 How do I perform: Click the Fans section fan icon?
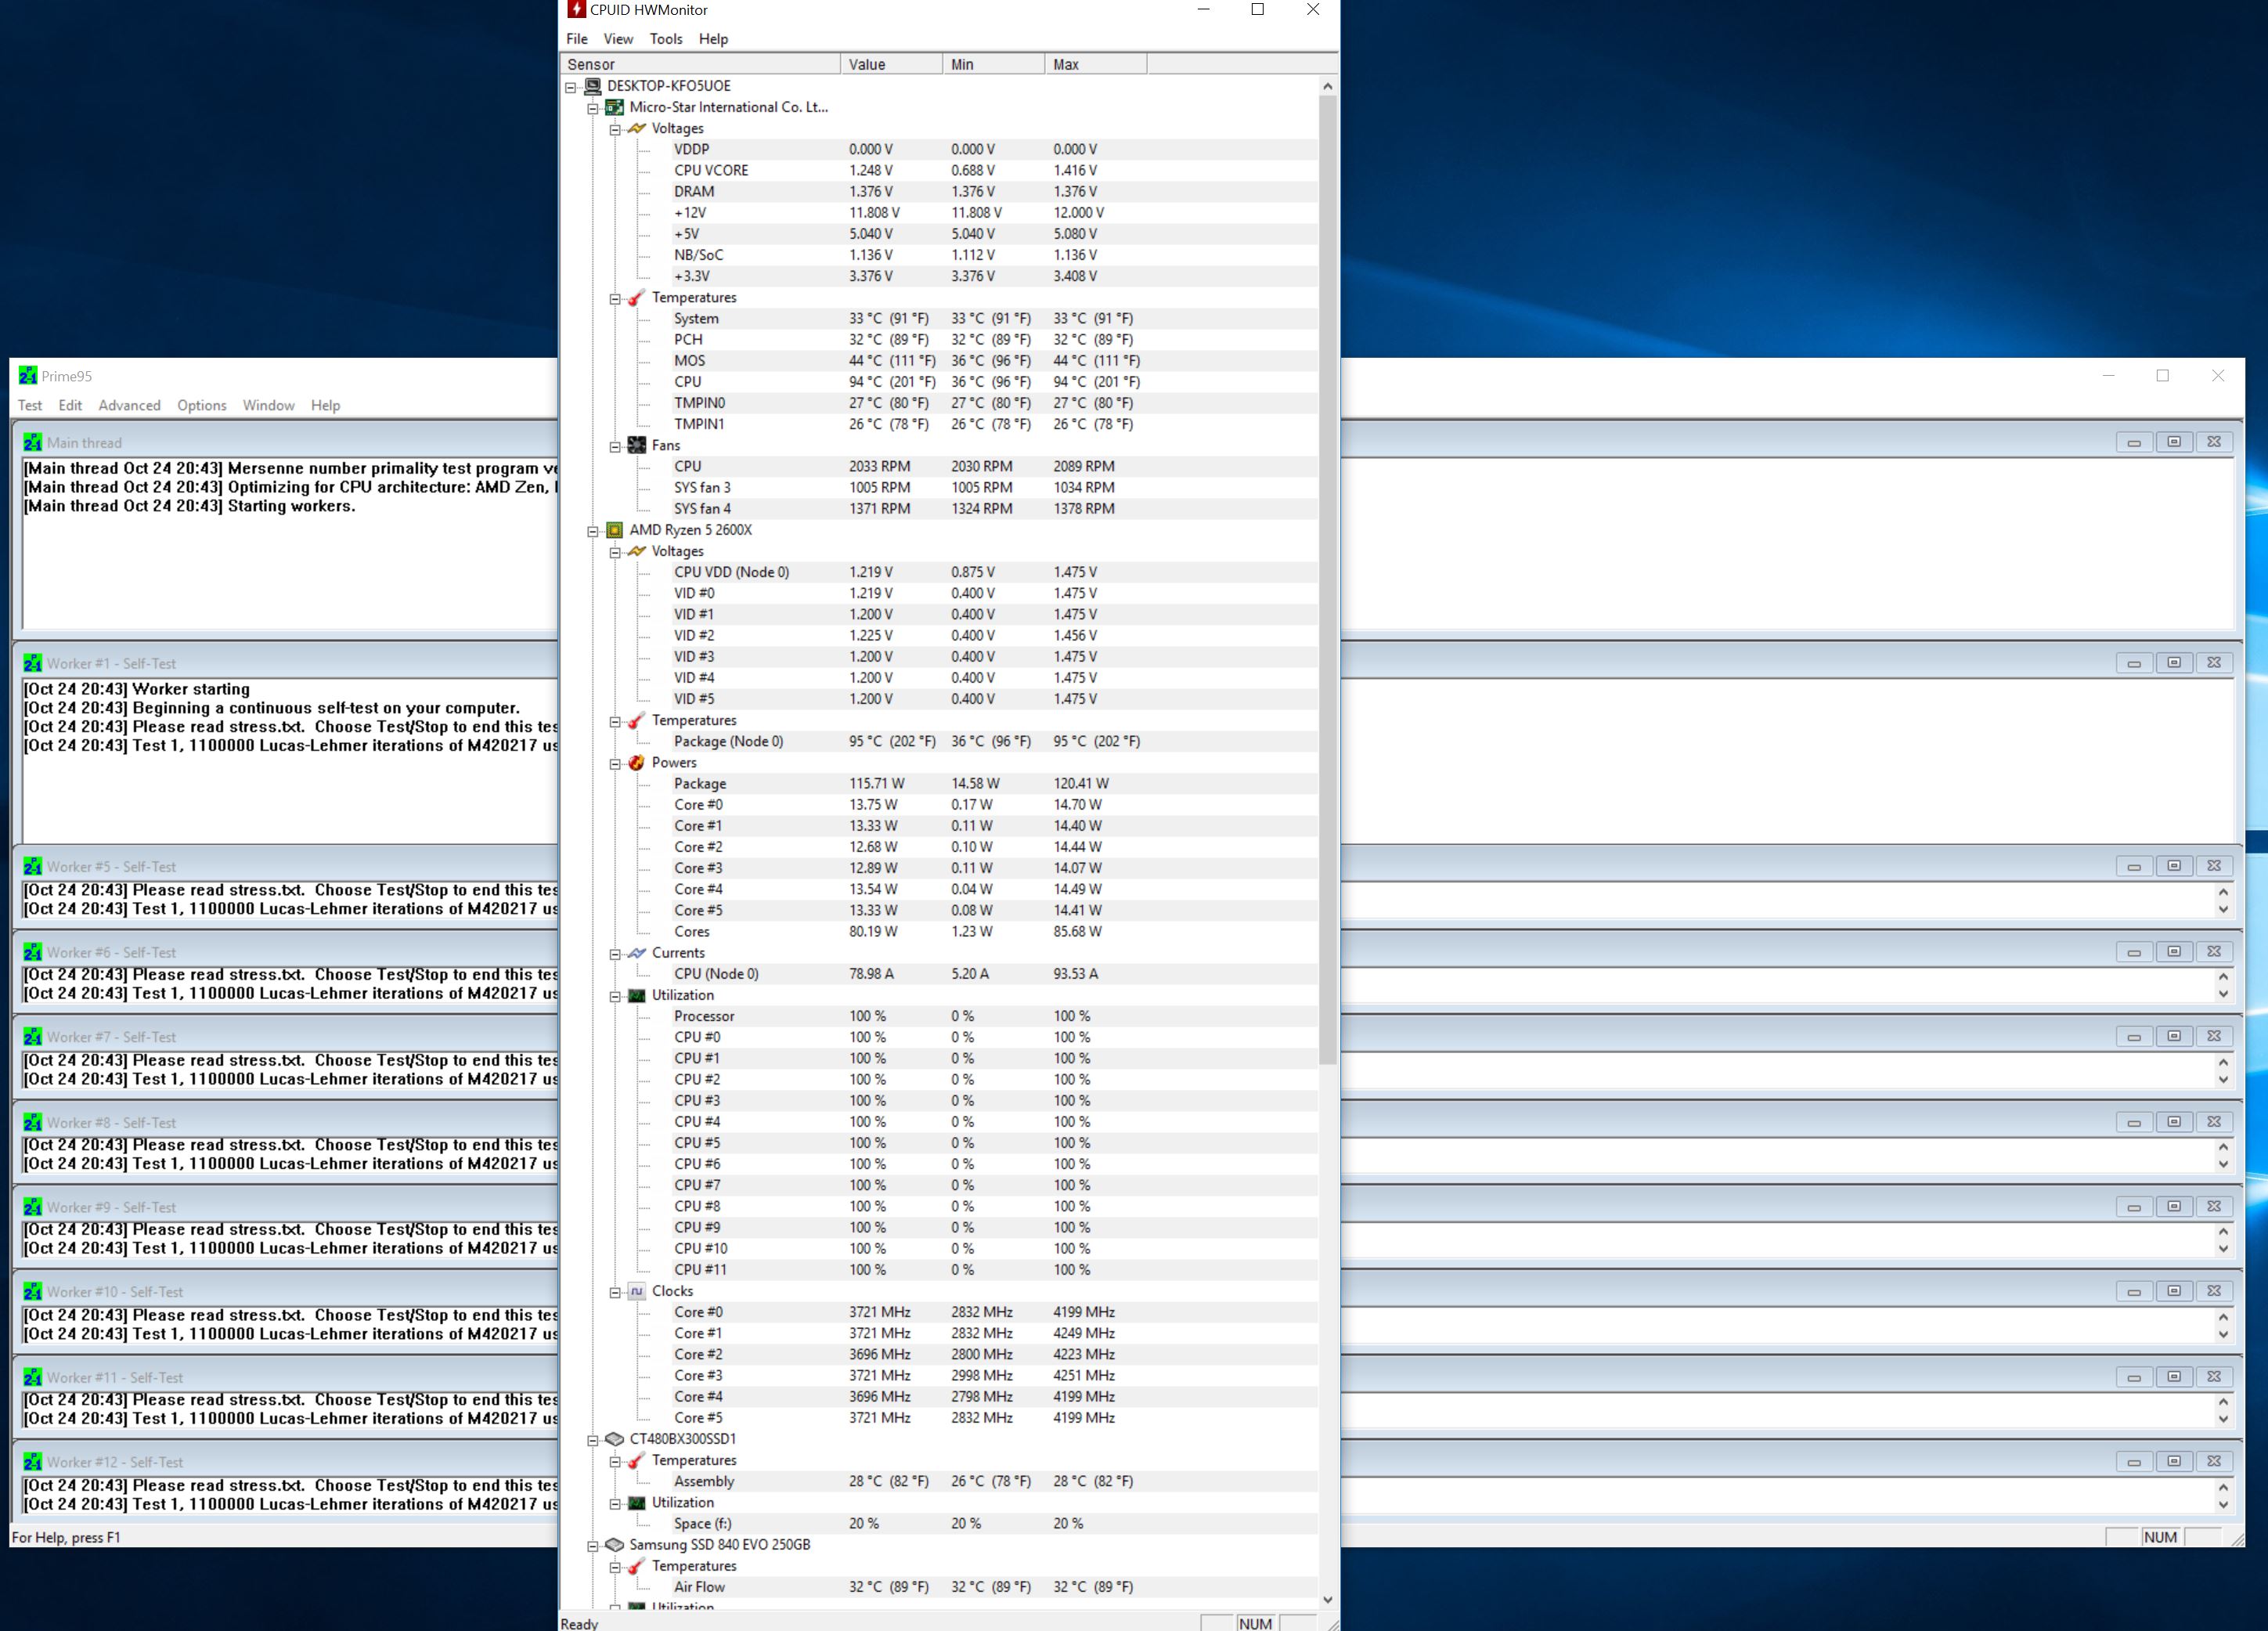pos(637,445)
